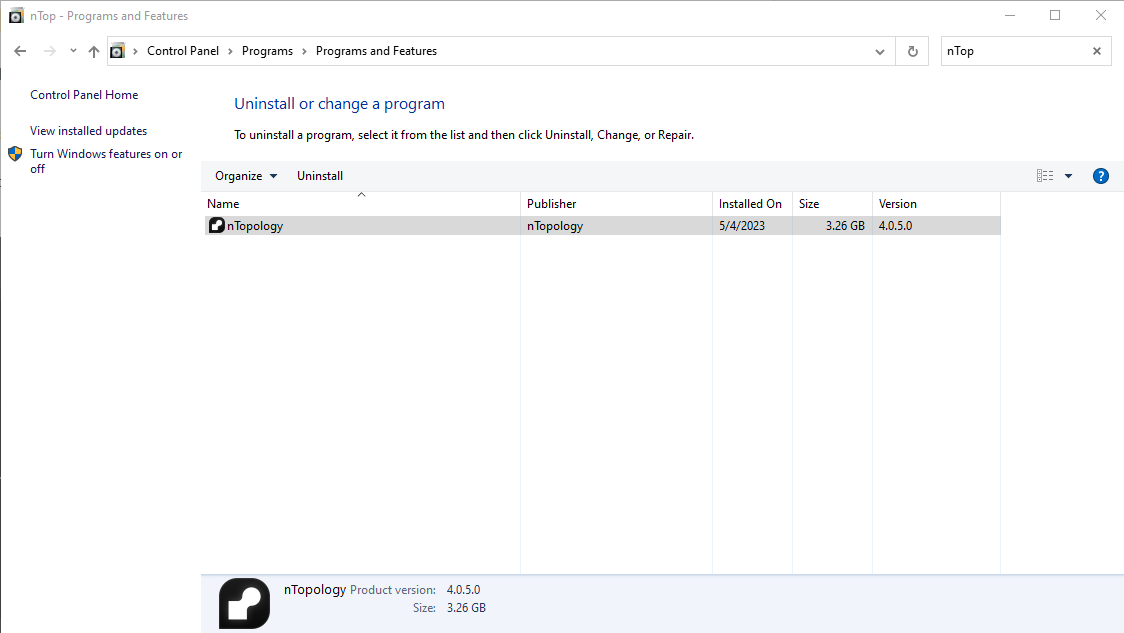Screen dimensions: 1124x633
Task: Open View installed updates link
Action: click(x=88, y=130)
